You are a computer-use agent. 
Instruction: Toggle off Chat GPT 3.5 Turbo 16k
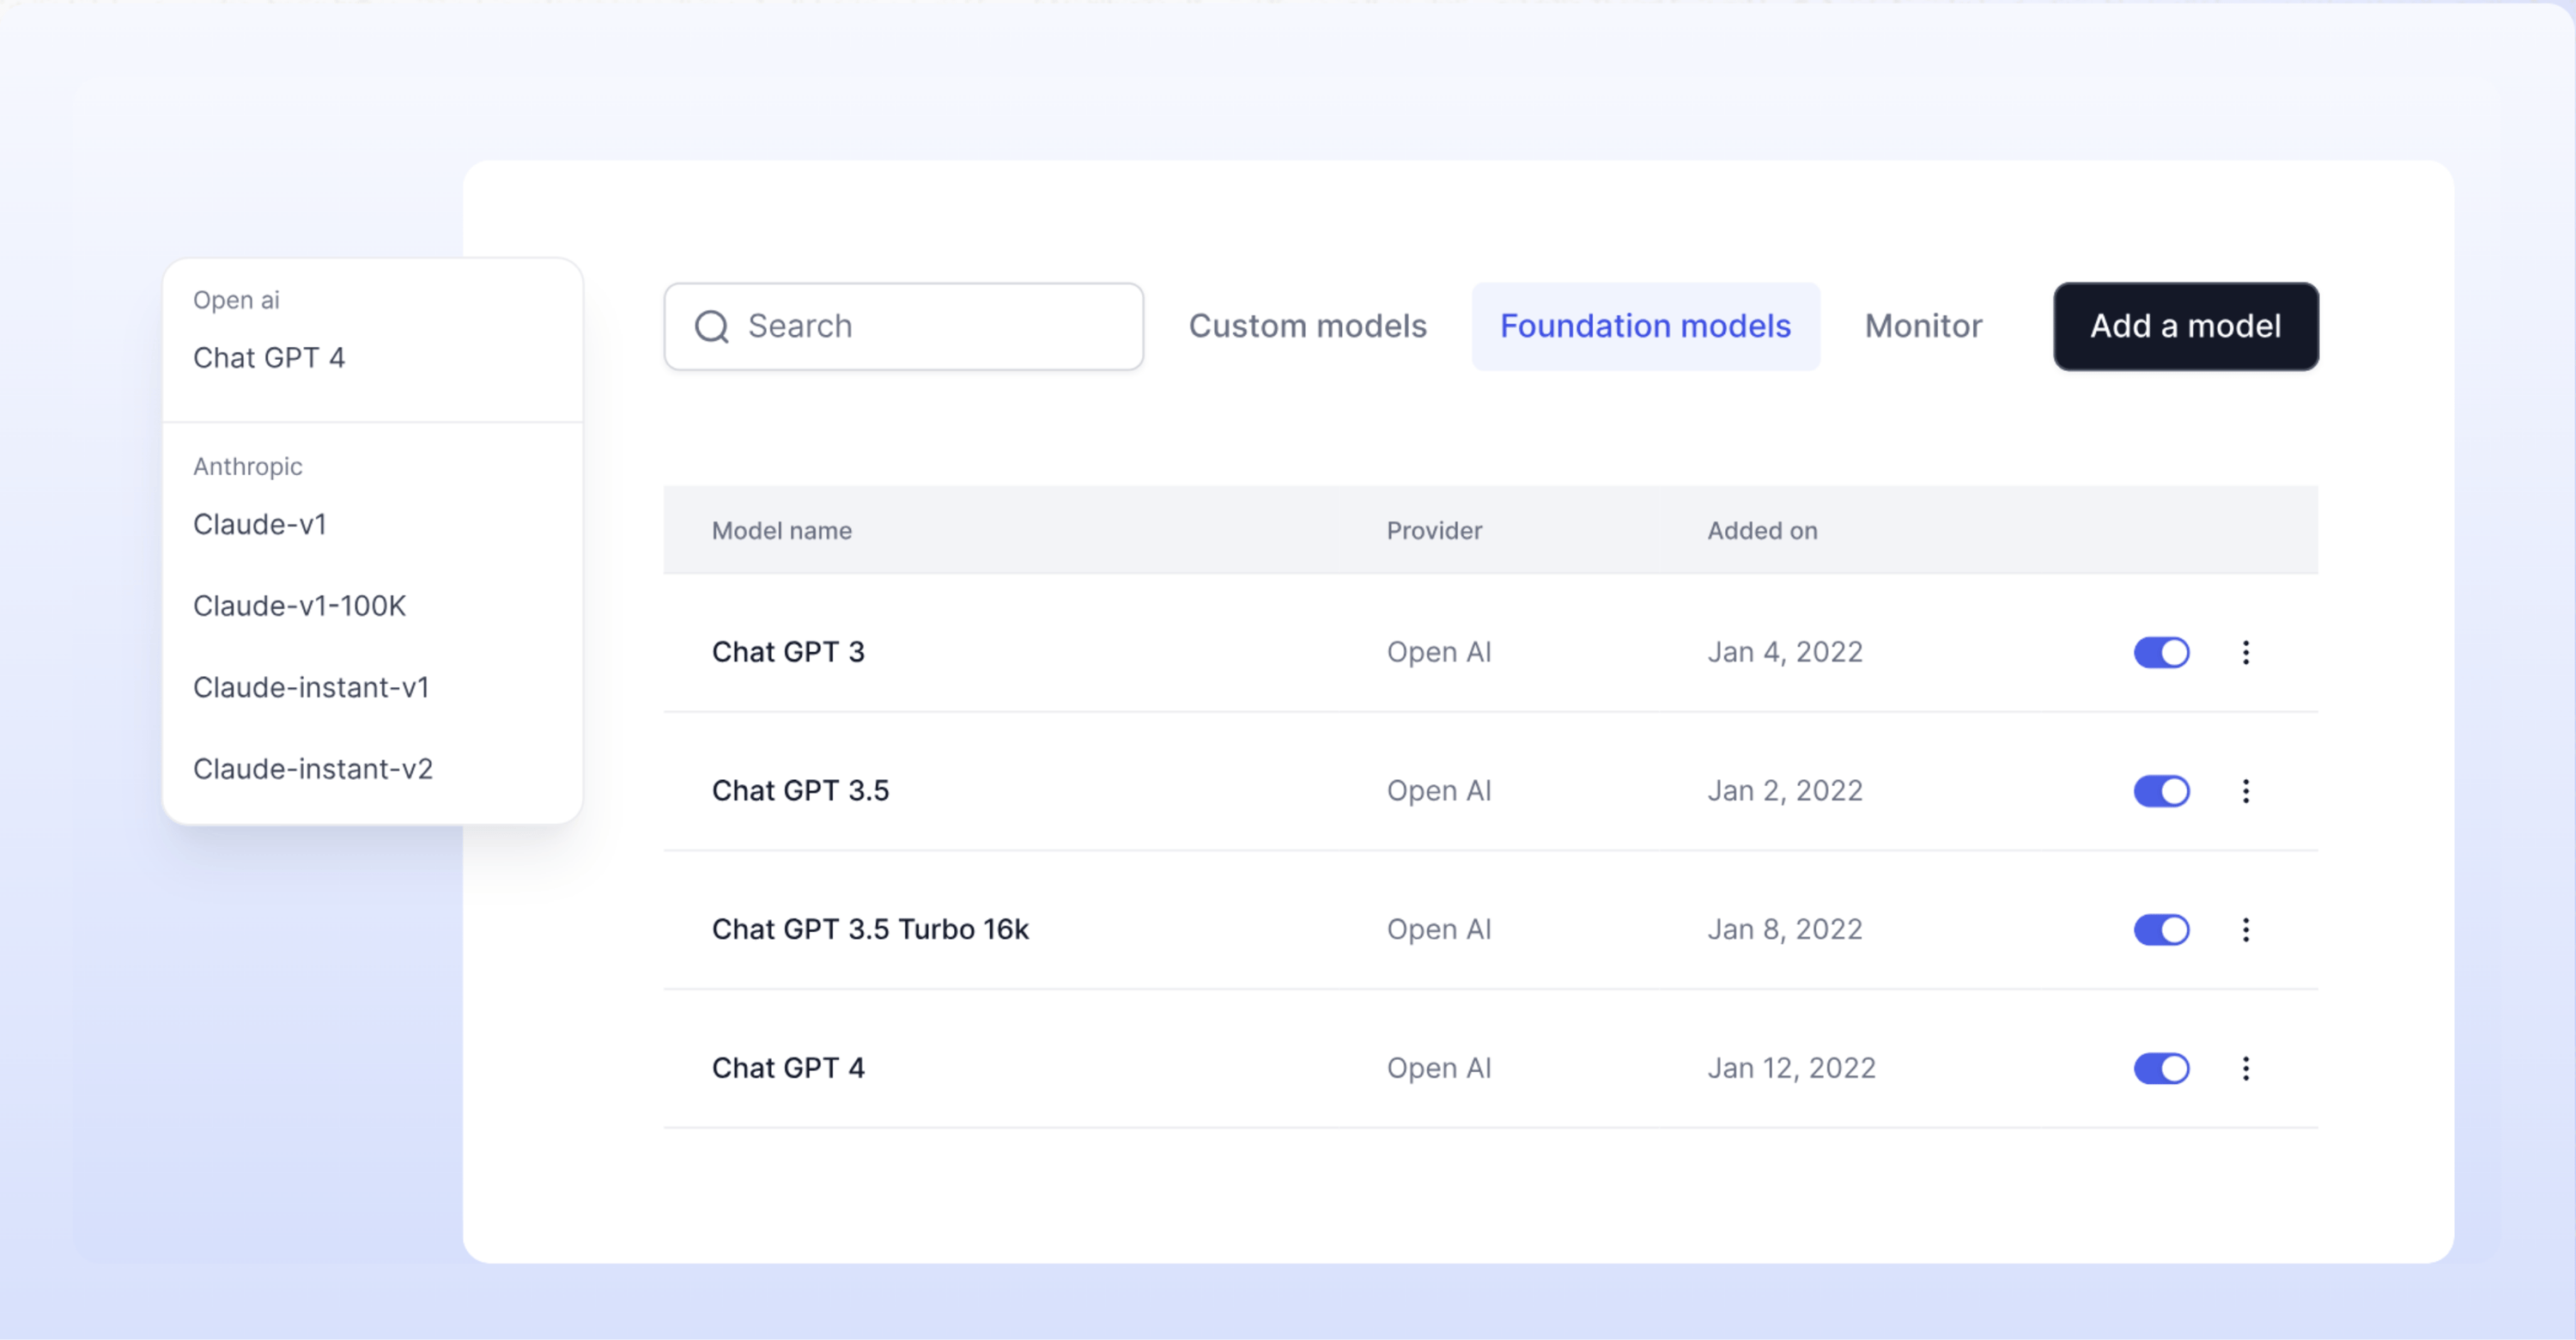click(x=2162, y=929)
